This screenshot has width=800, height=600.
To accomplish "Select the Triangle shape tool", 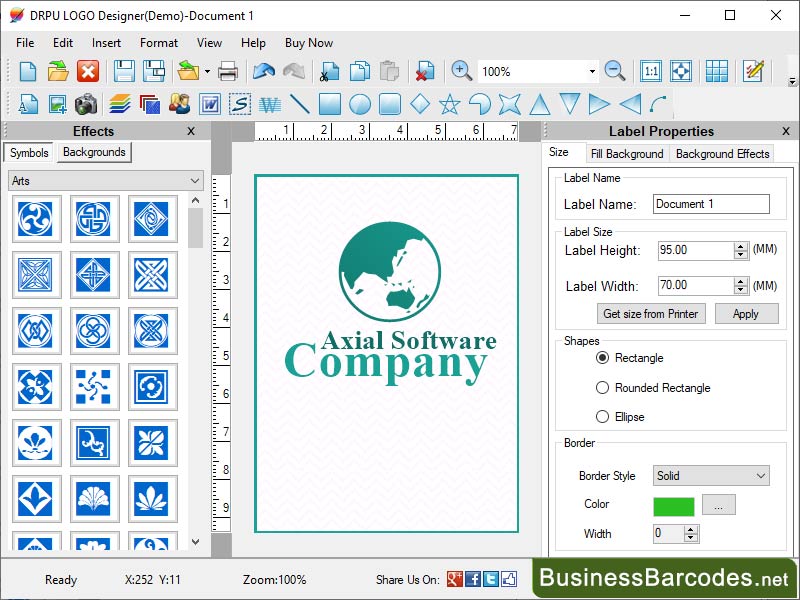I will (540, 103).
